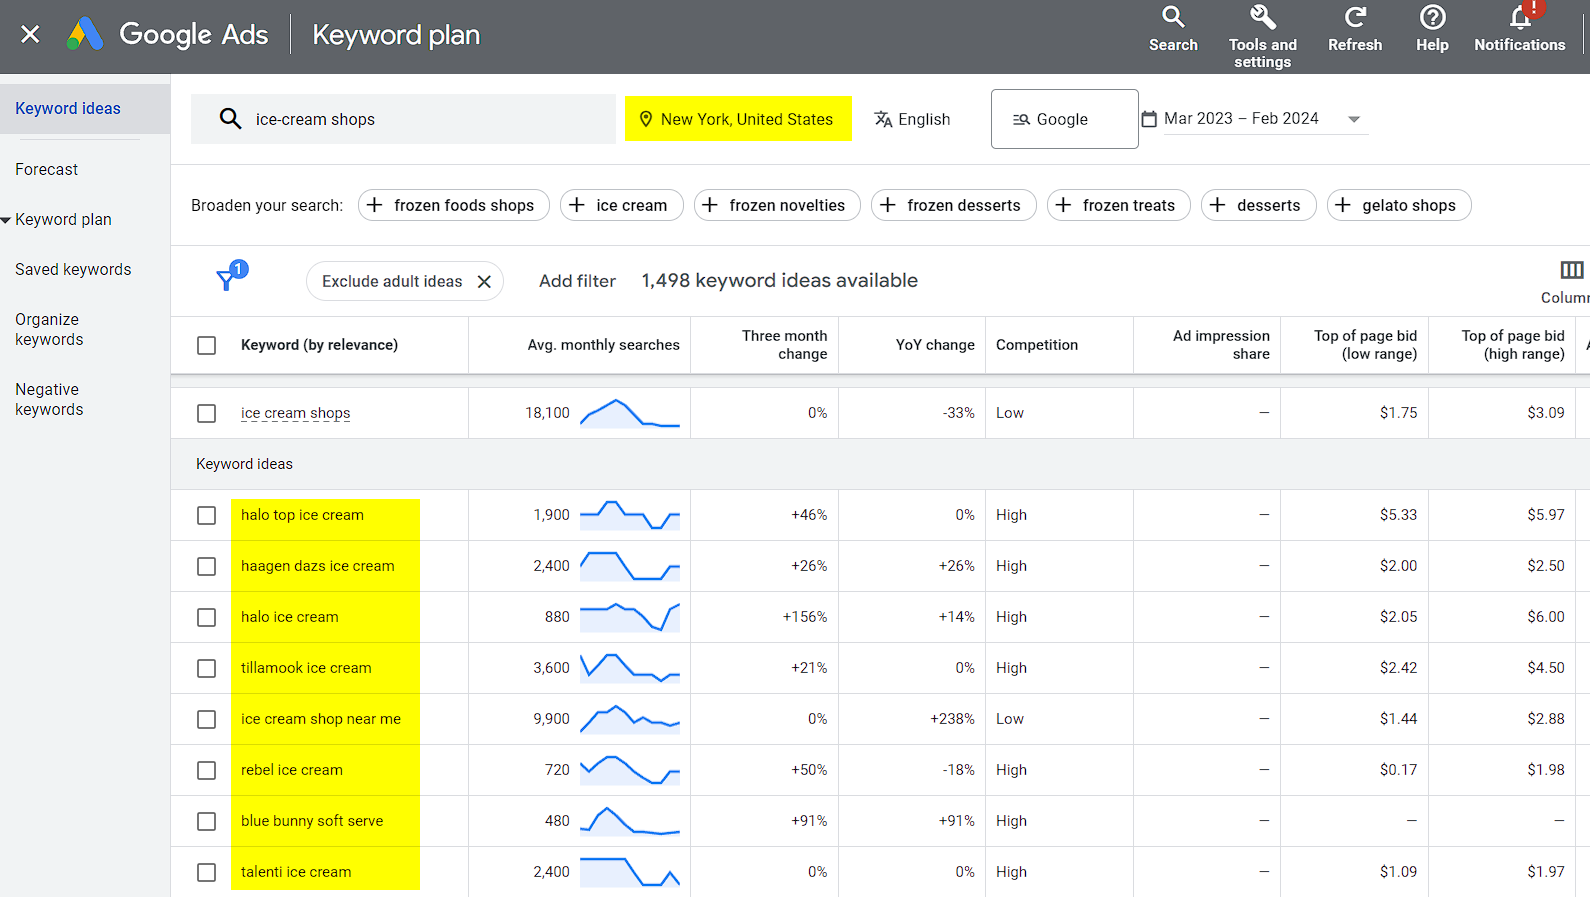Click the calendar icon by date range
Viewport: 1590px width, 897px height.
click(1149, 119)
